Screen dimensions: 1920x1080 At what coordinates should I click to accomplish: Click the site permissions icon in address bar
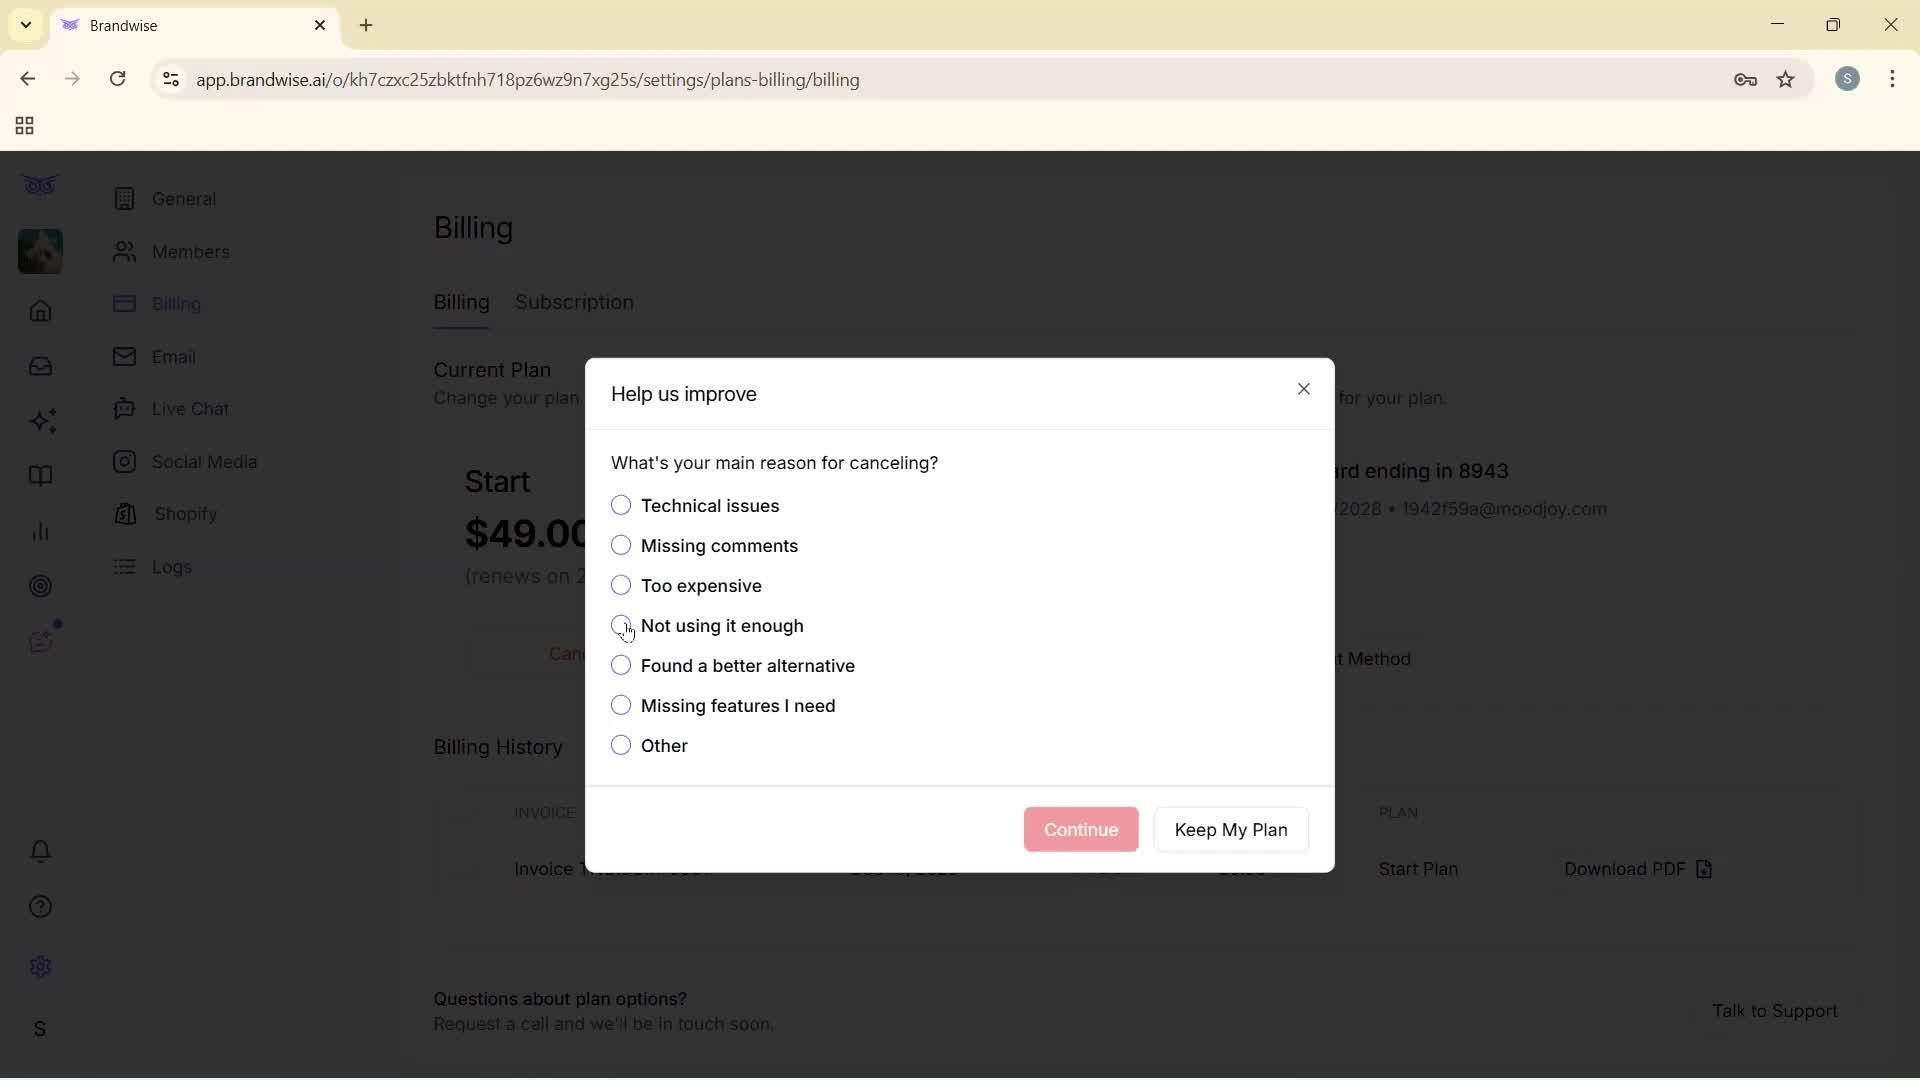(x=169, y=80)
